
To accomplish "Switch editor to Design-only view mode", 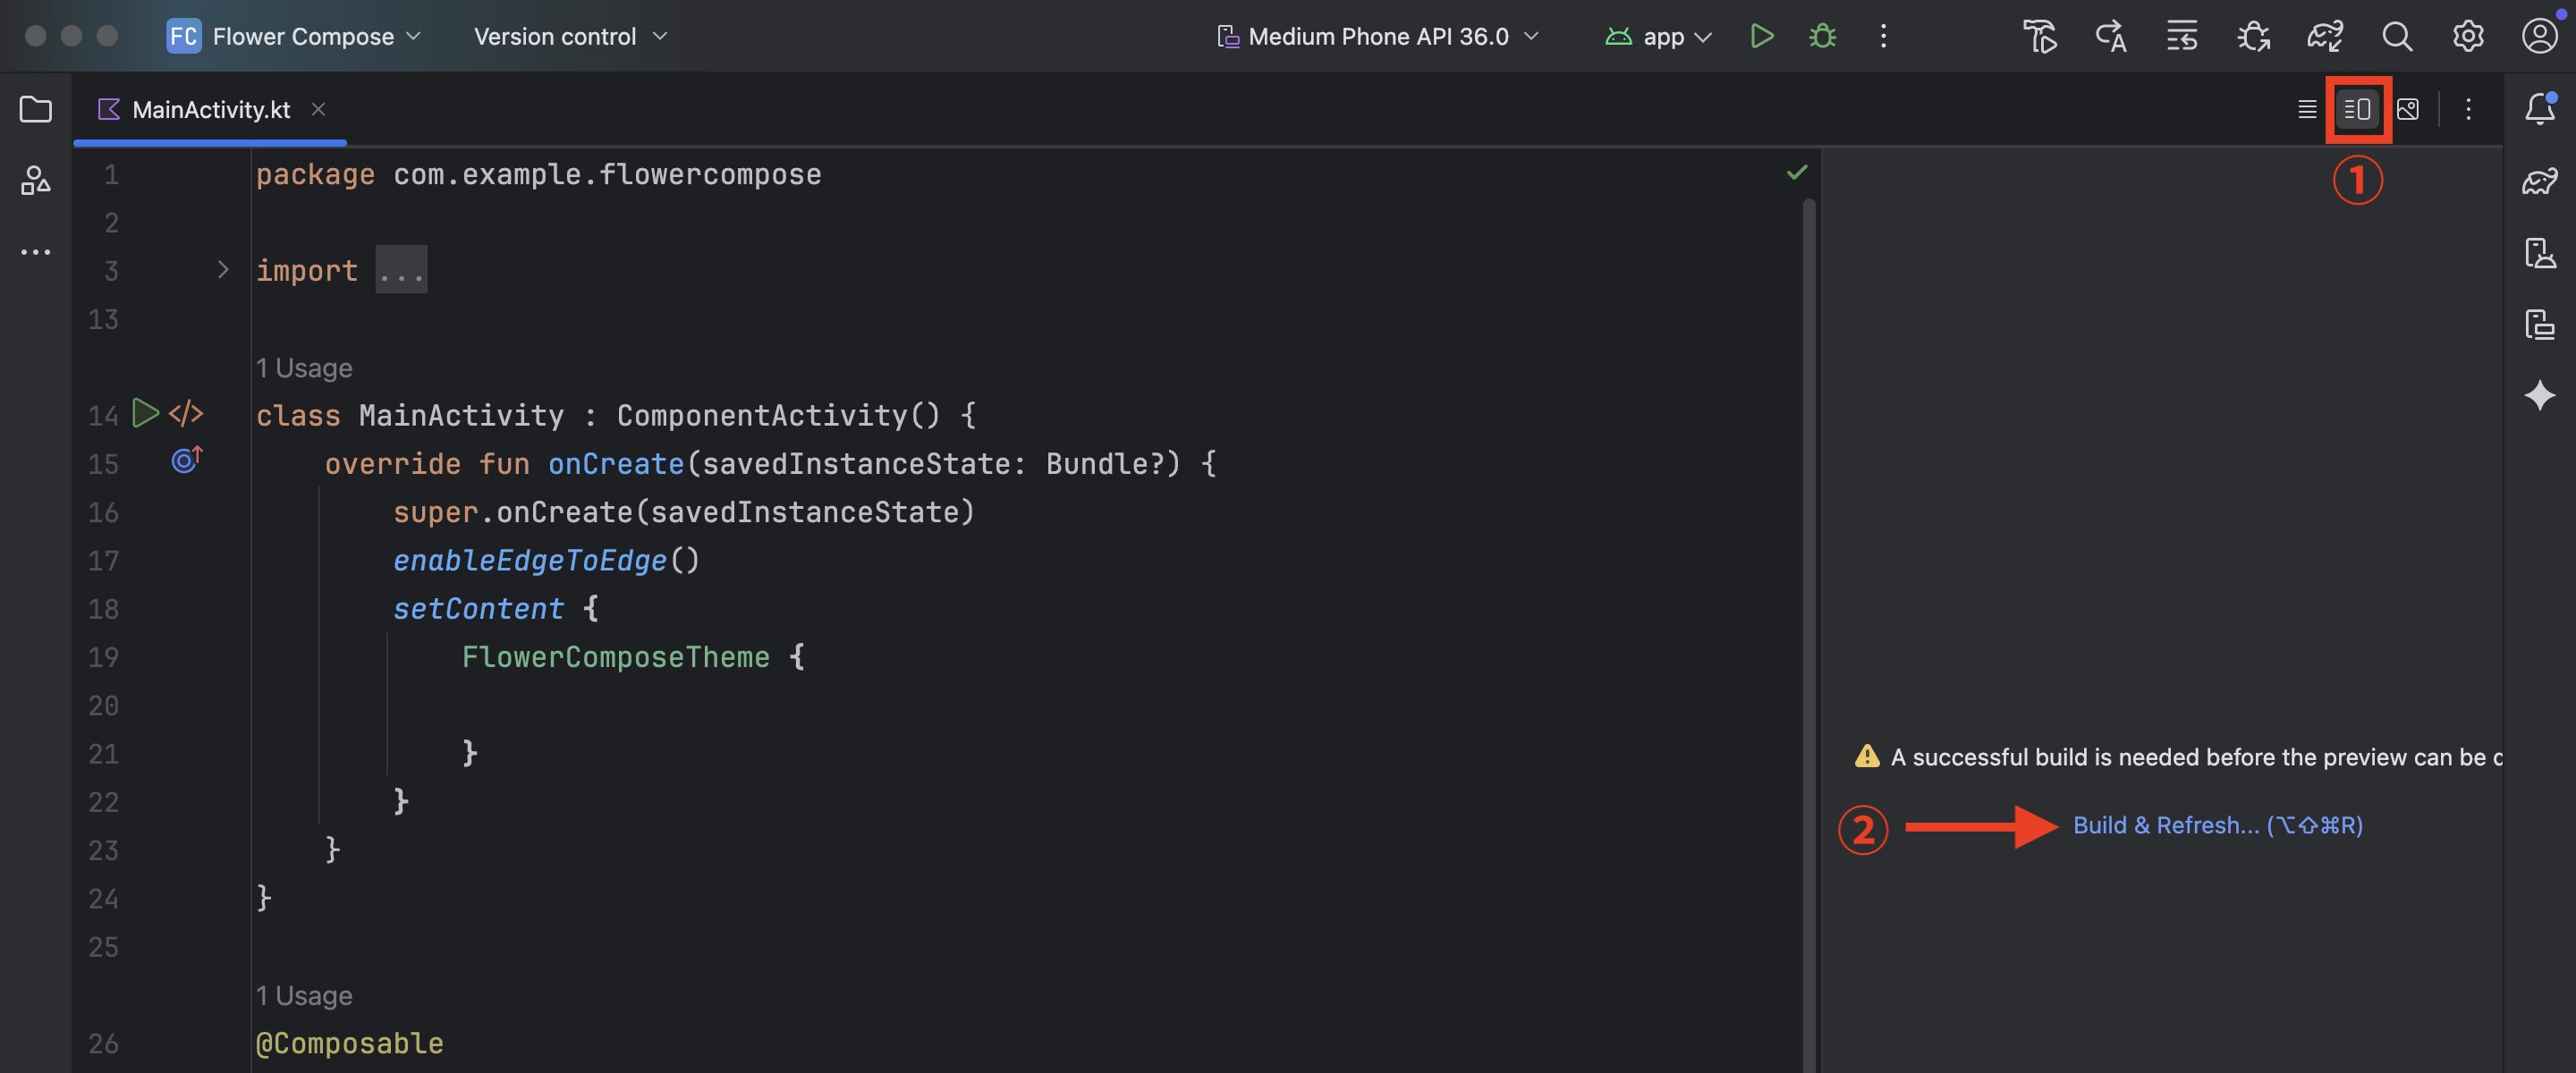I will (x=2408, y=109).
